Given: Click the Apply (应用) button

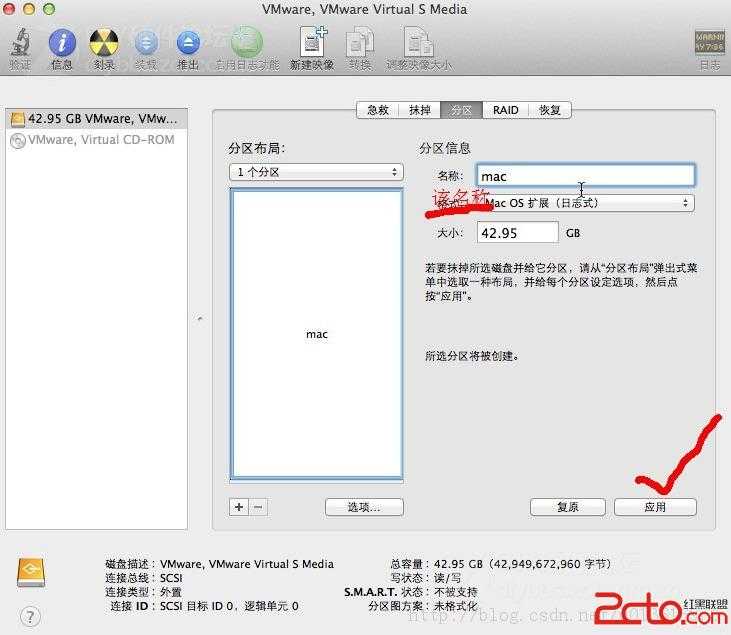Looking at the screenshot, I should pos(655,507).
